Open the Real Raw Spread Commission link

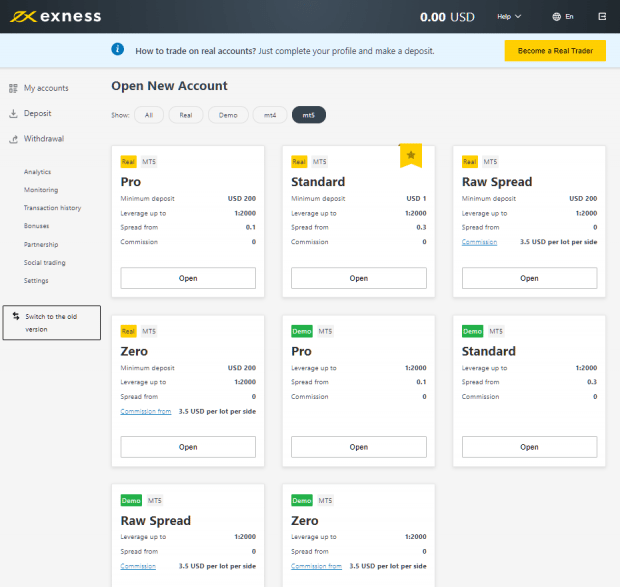[x=479, y=242]
